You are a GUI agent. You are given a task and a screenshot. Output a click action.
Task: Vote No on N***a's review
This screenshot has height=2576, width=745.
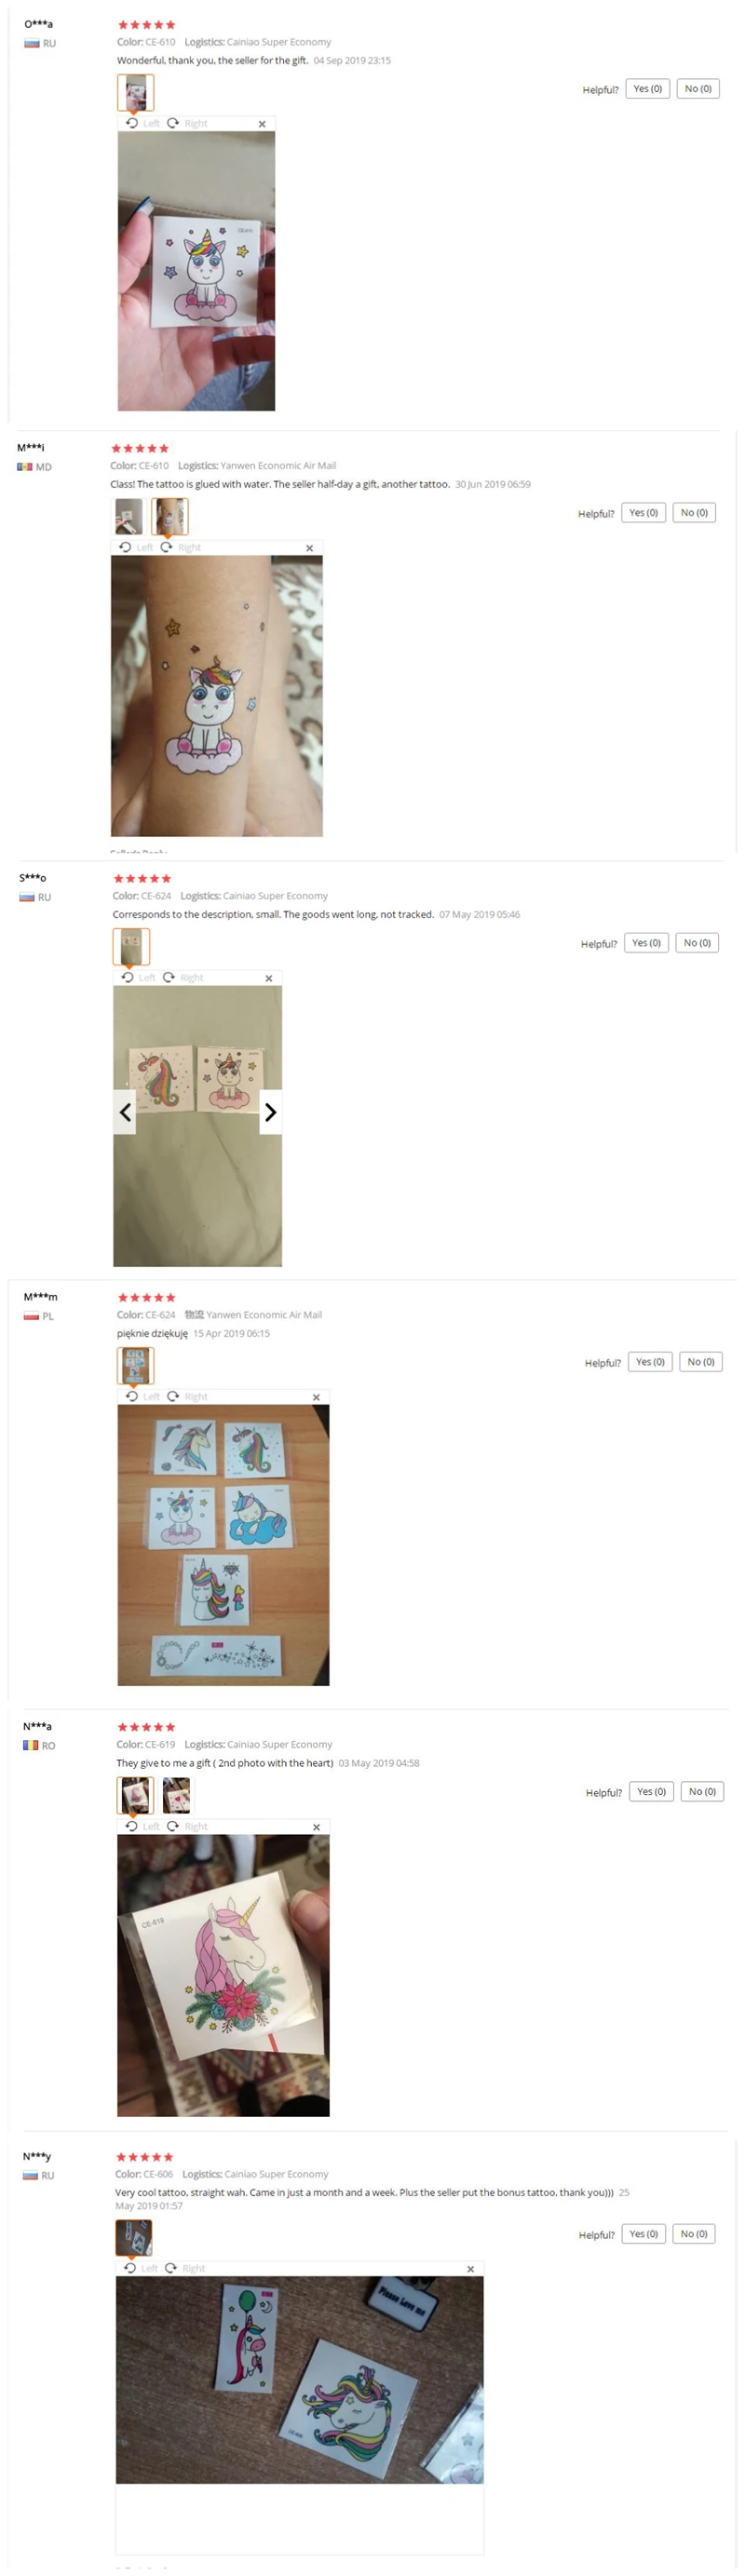pyautogui.click(x=702, y=1792)
